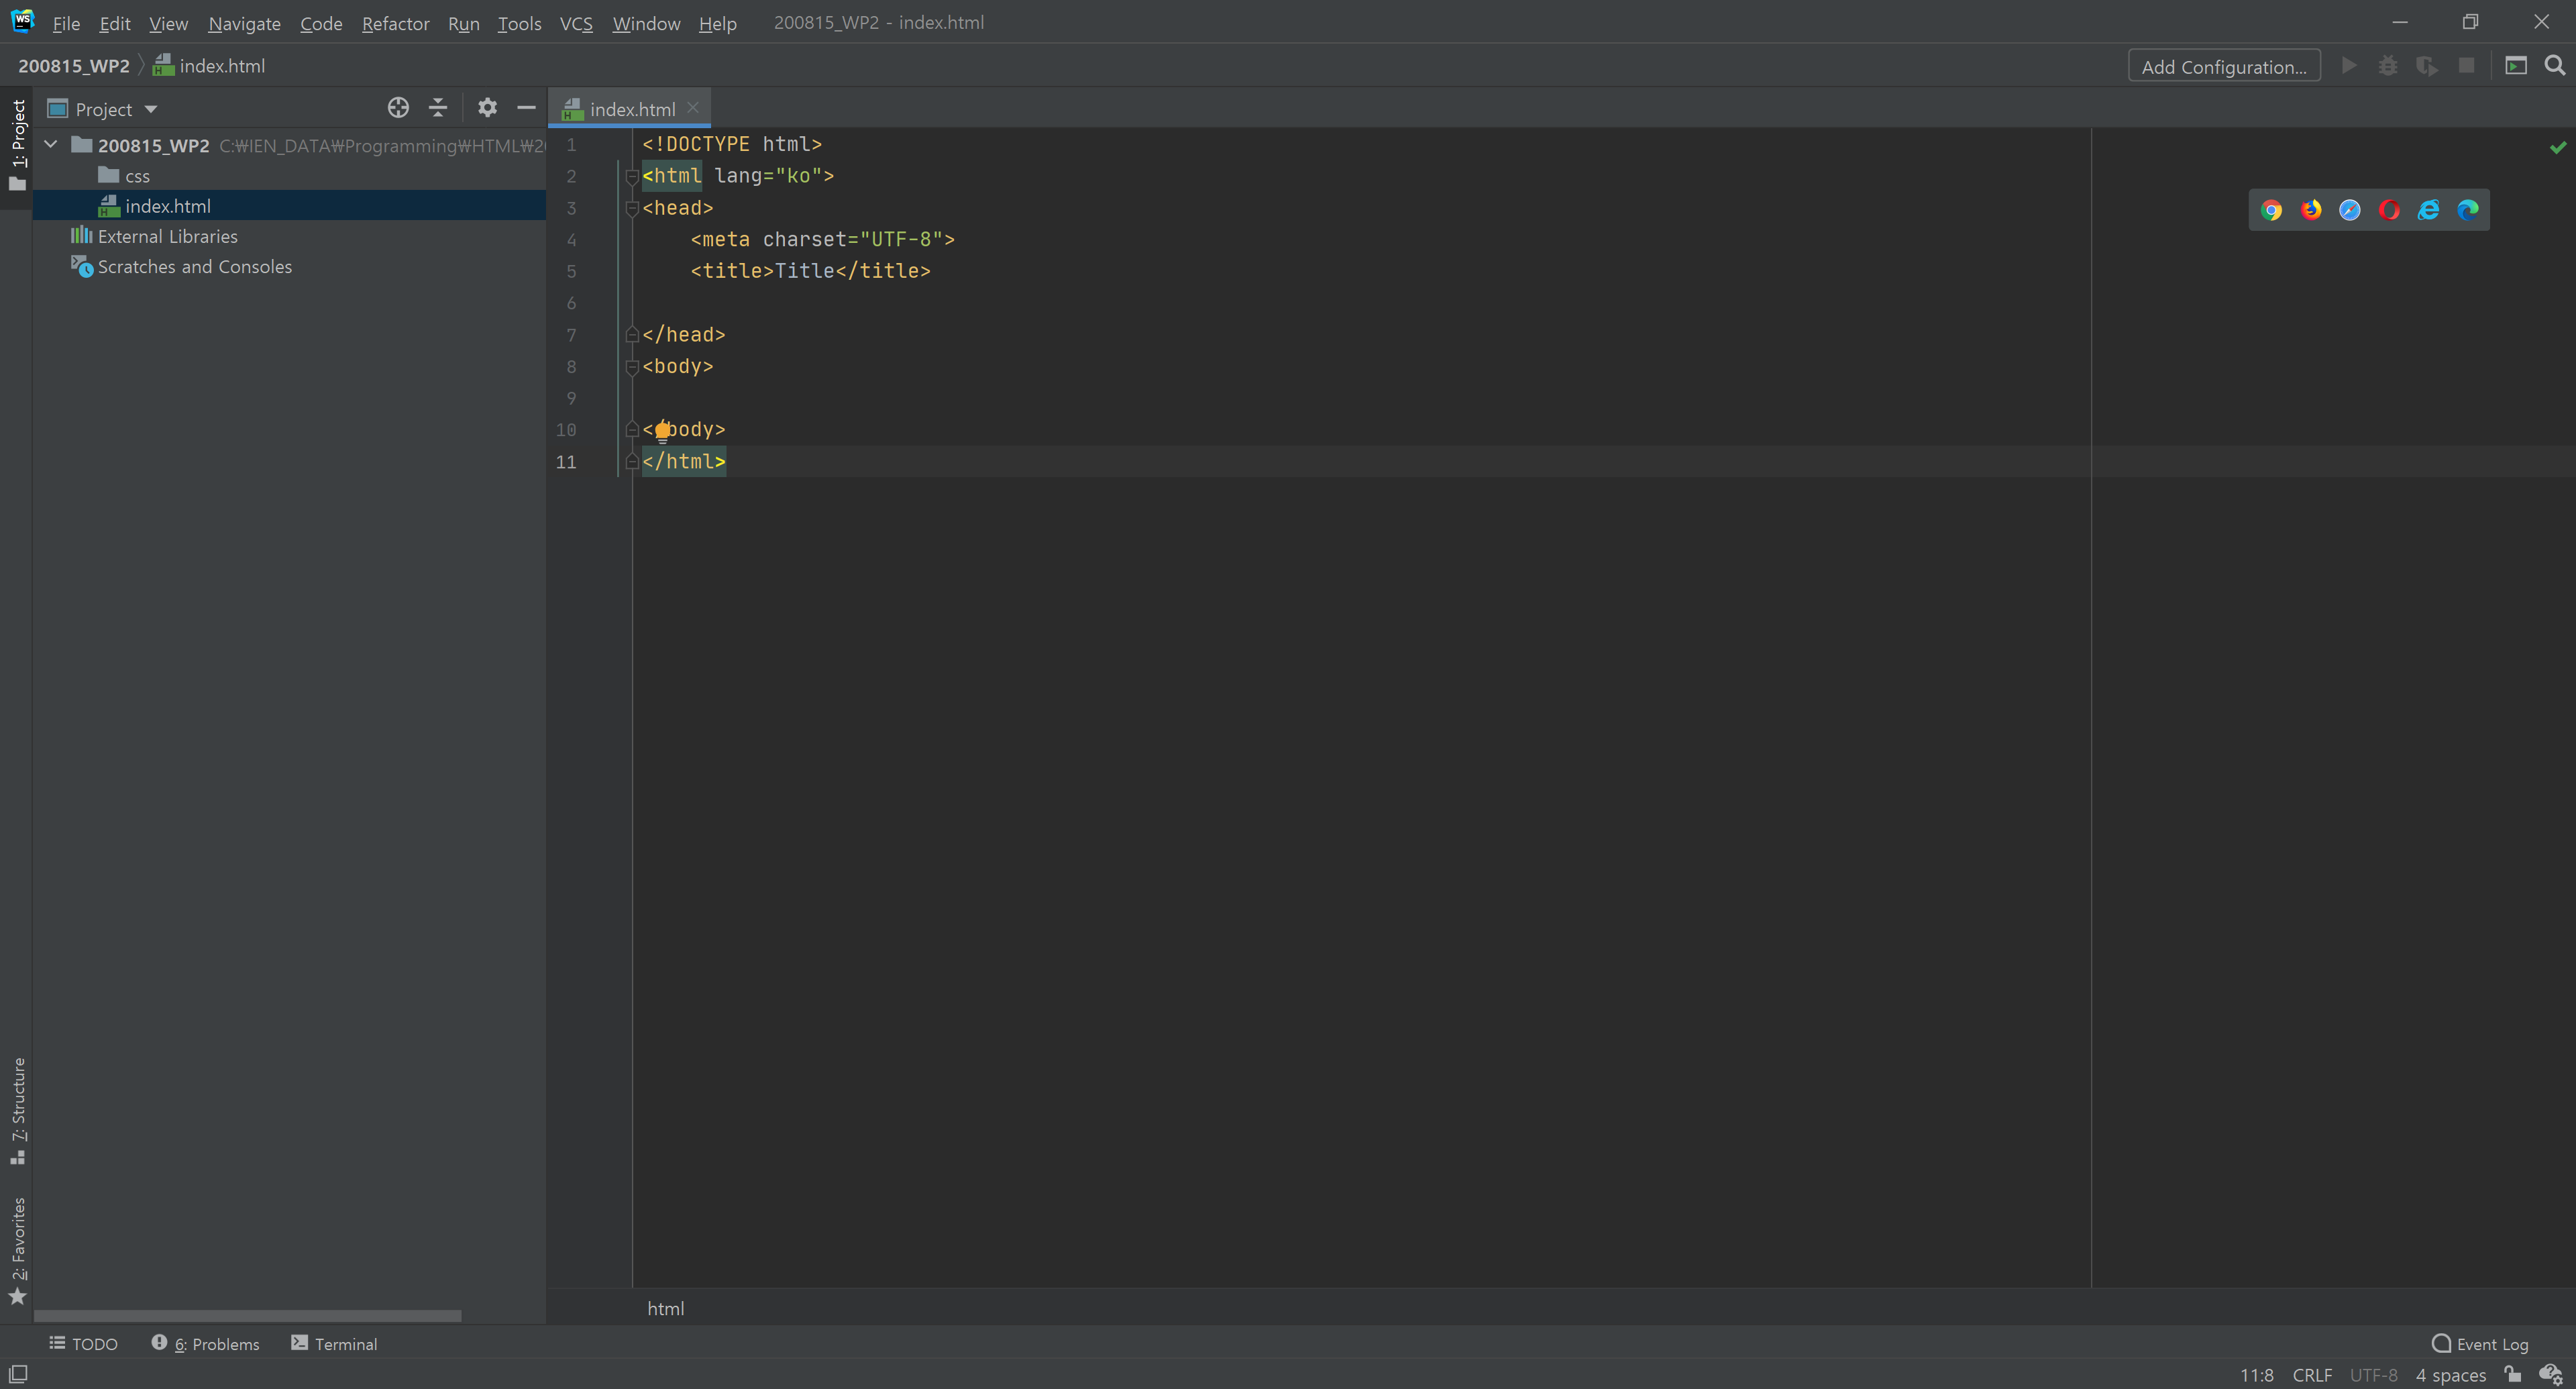Click Search Everywhere magnifier icon
Viewport: 2576px width, 1389px height.
tap(2554, 66)
